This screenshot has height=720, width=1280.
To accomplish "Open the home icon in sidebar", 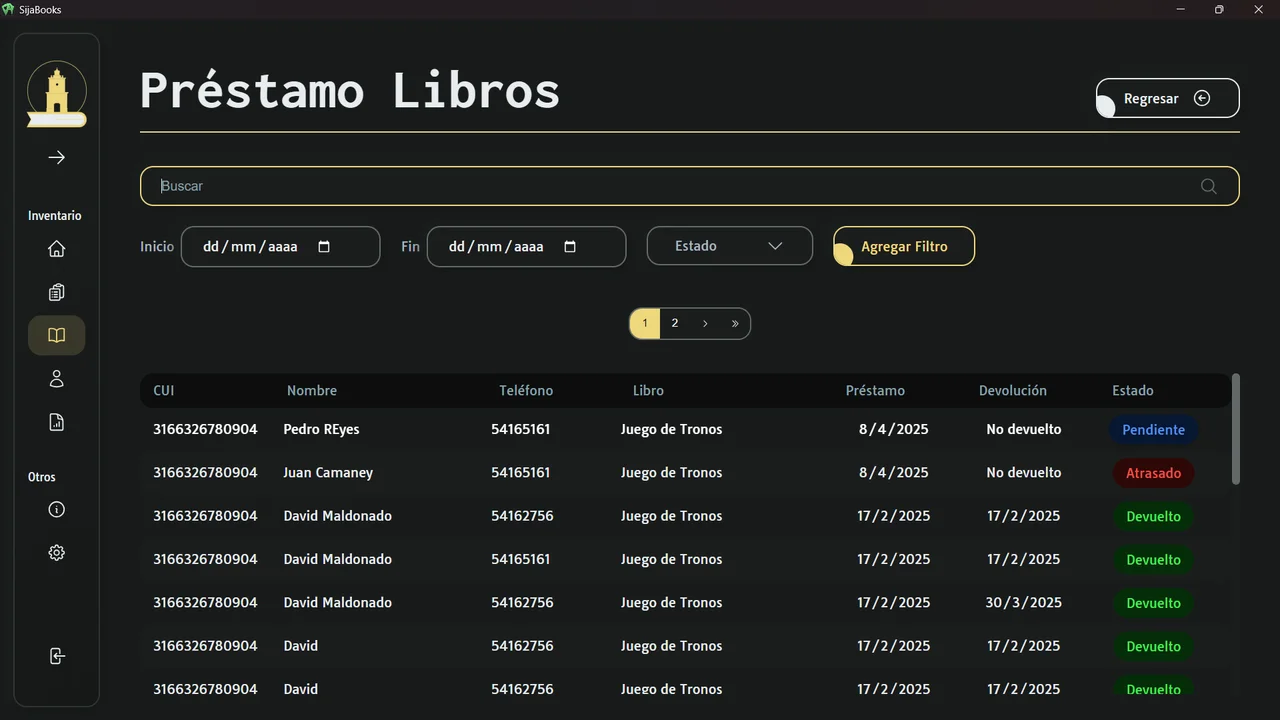I will pyautogui.click(x=57, y=249).
